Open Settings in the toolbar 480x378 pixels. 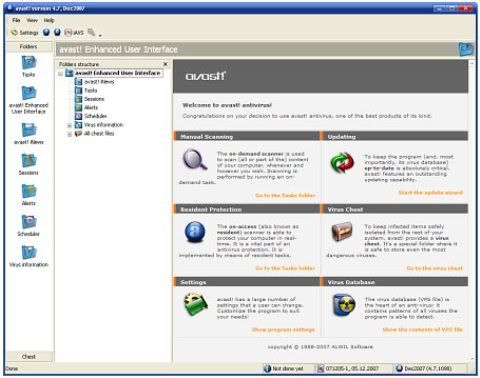pyautogui.click(x=24, y=33)
